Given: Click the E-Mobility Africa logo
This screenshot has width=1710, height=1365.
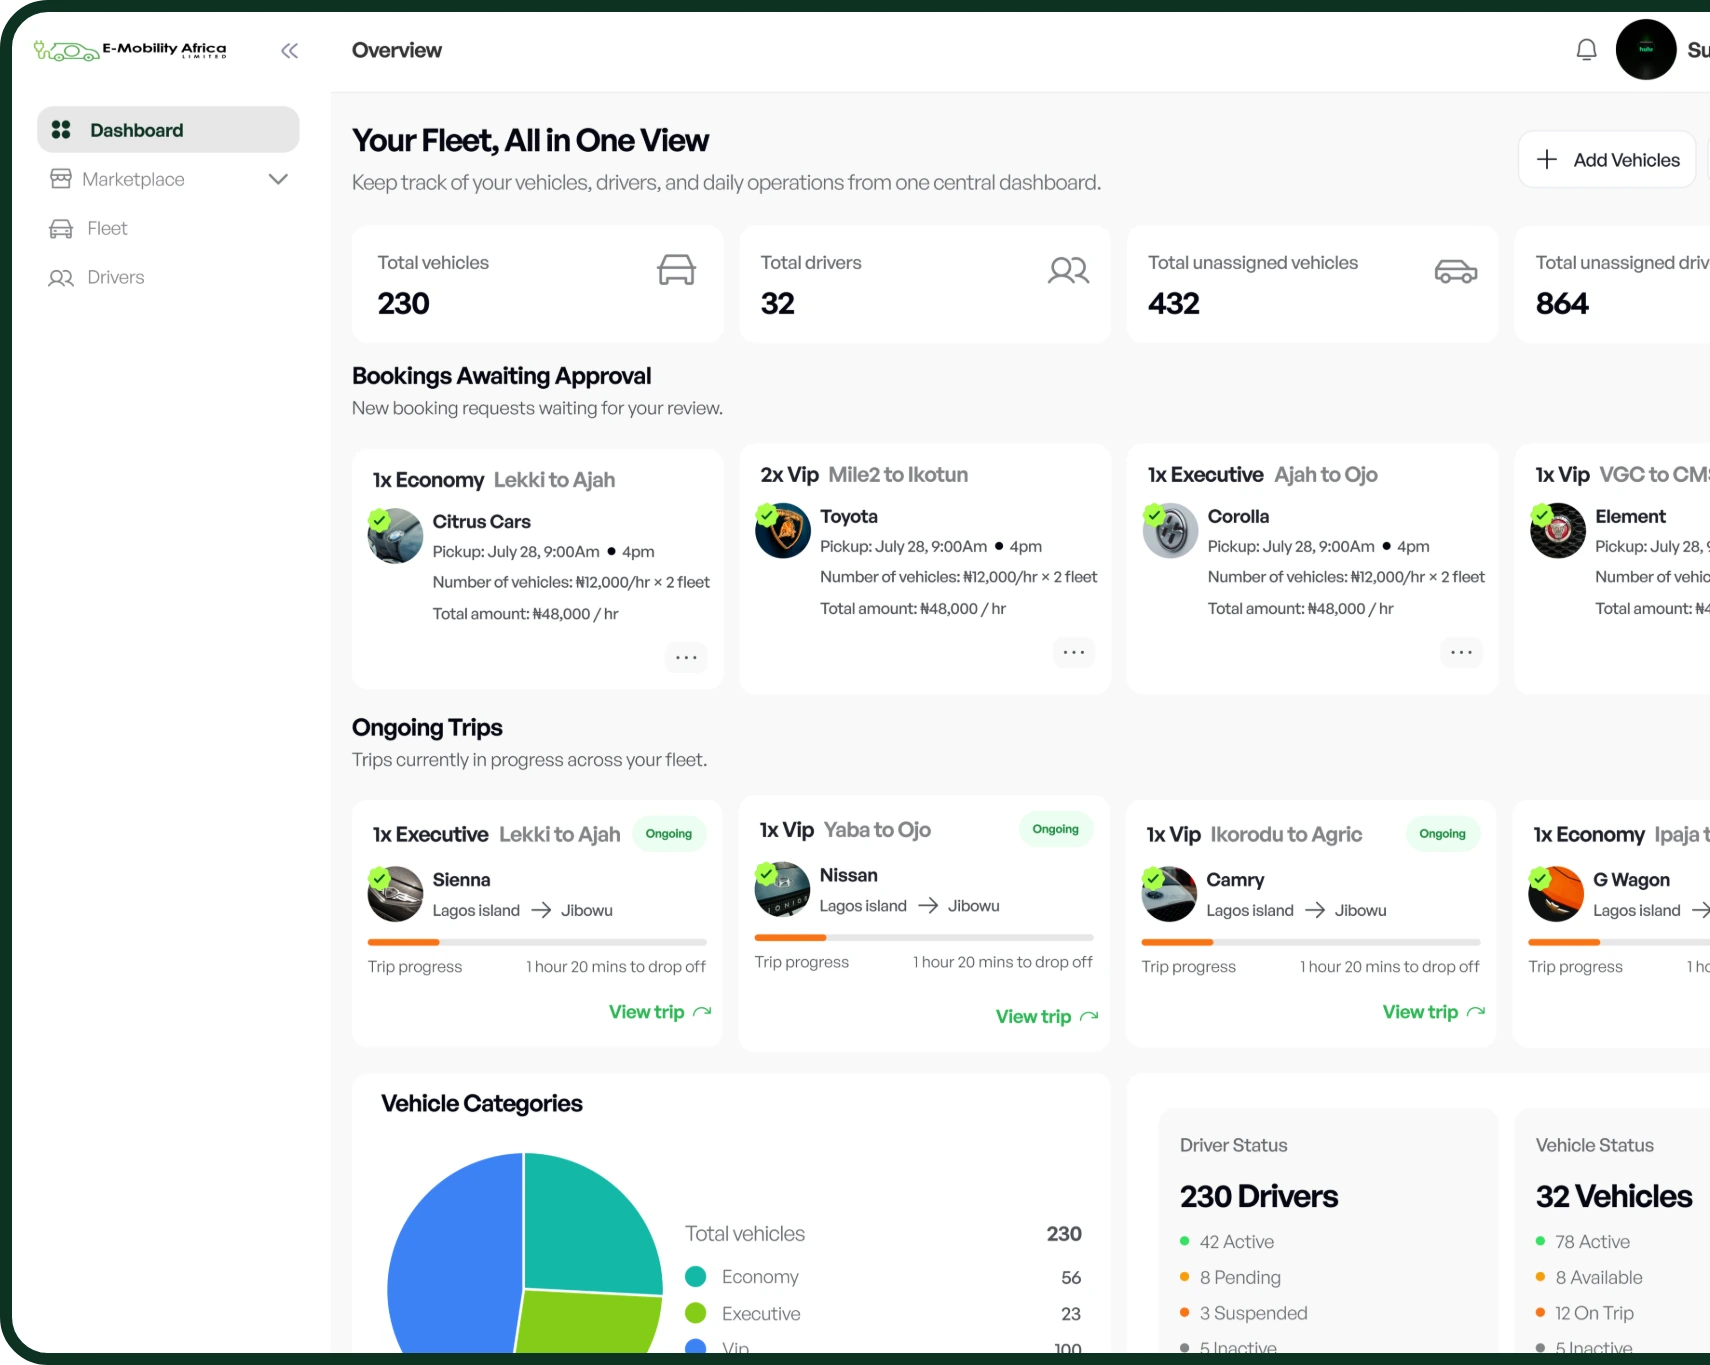Looking at the screenshot, I should coord(130,50).
